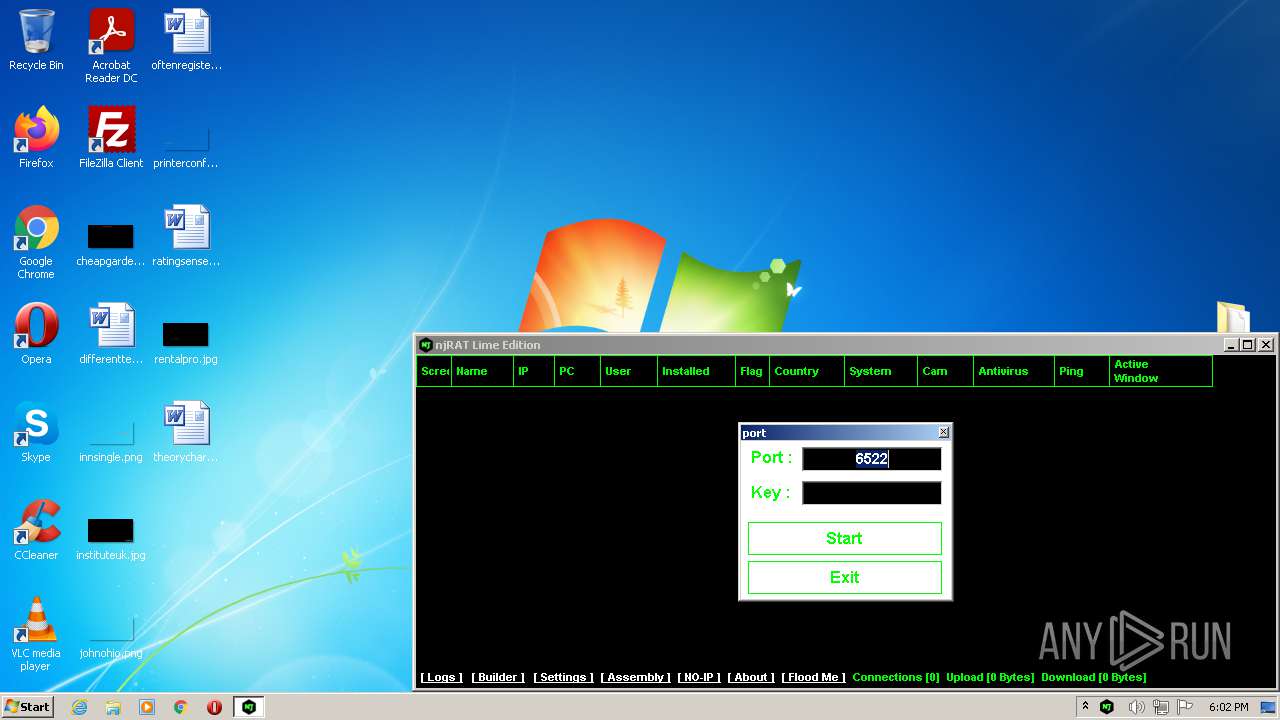Screen dimensions: 1280x720
Task: Focus the Key input field
Action: click(x=872, y=493)
